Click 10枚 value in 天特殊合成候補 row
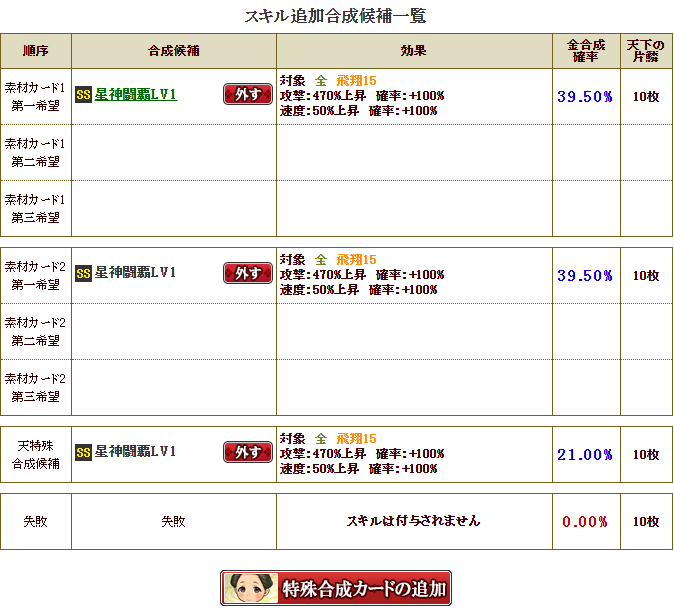 [x=646, y=455]
